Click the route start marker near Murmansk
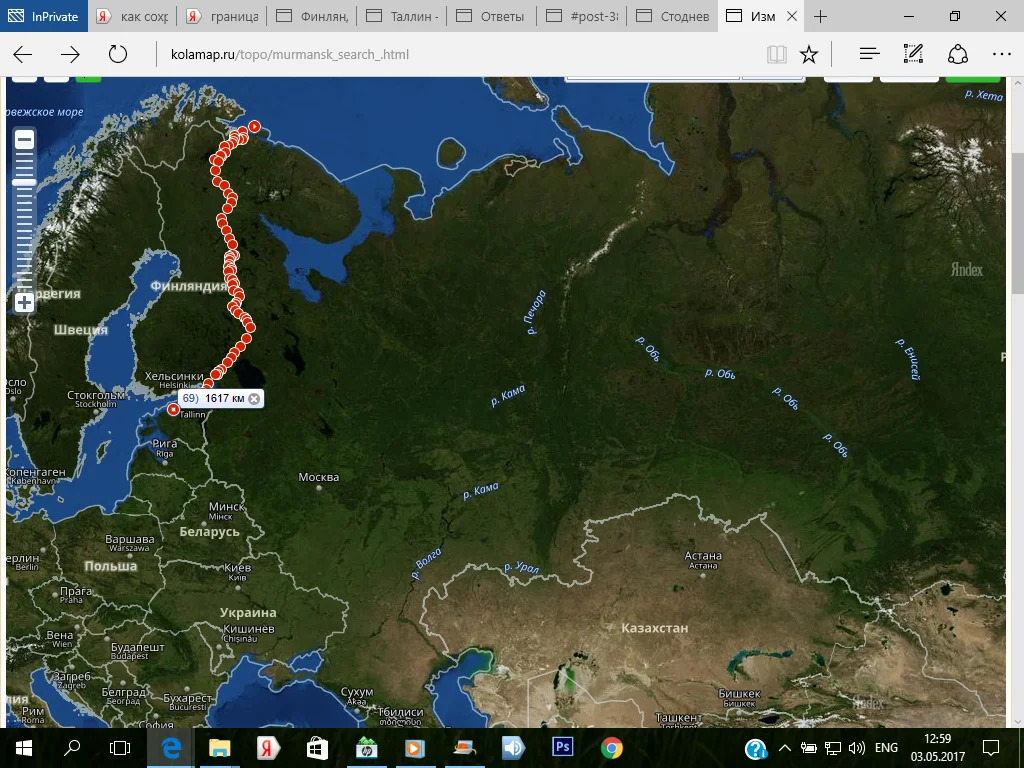 pos(254,126)
